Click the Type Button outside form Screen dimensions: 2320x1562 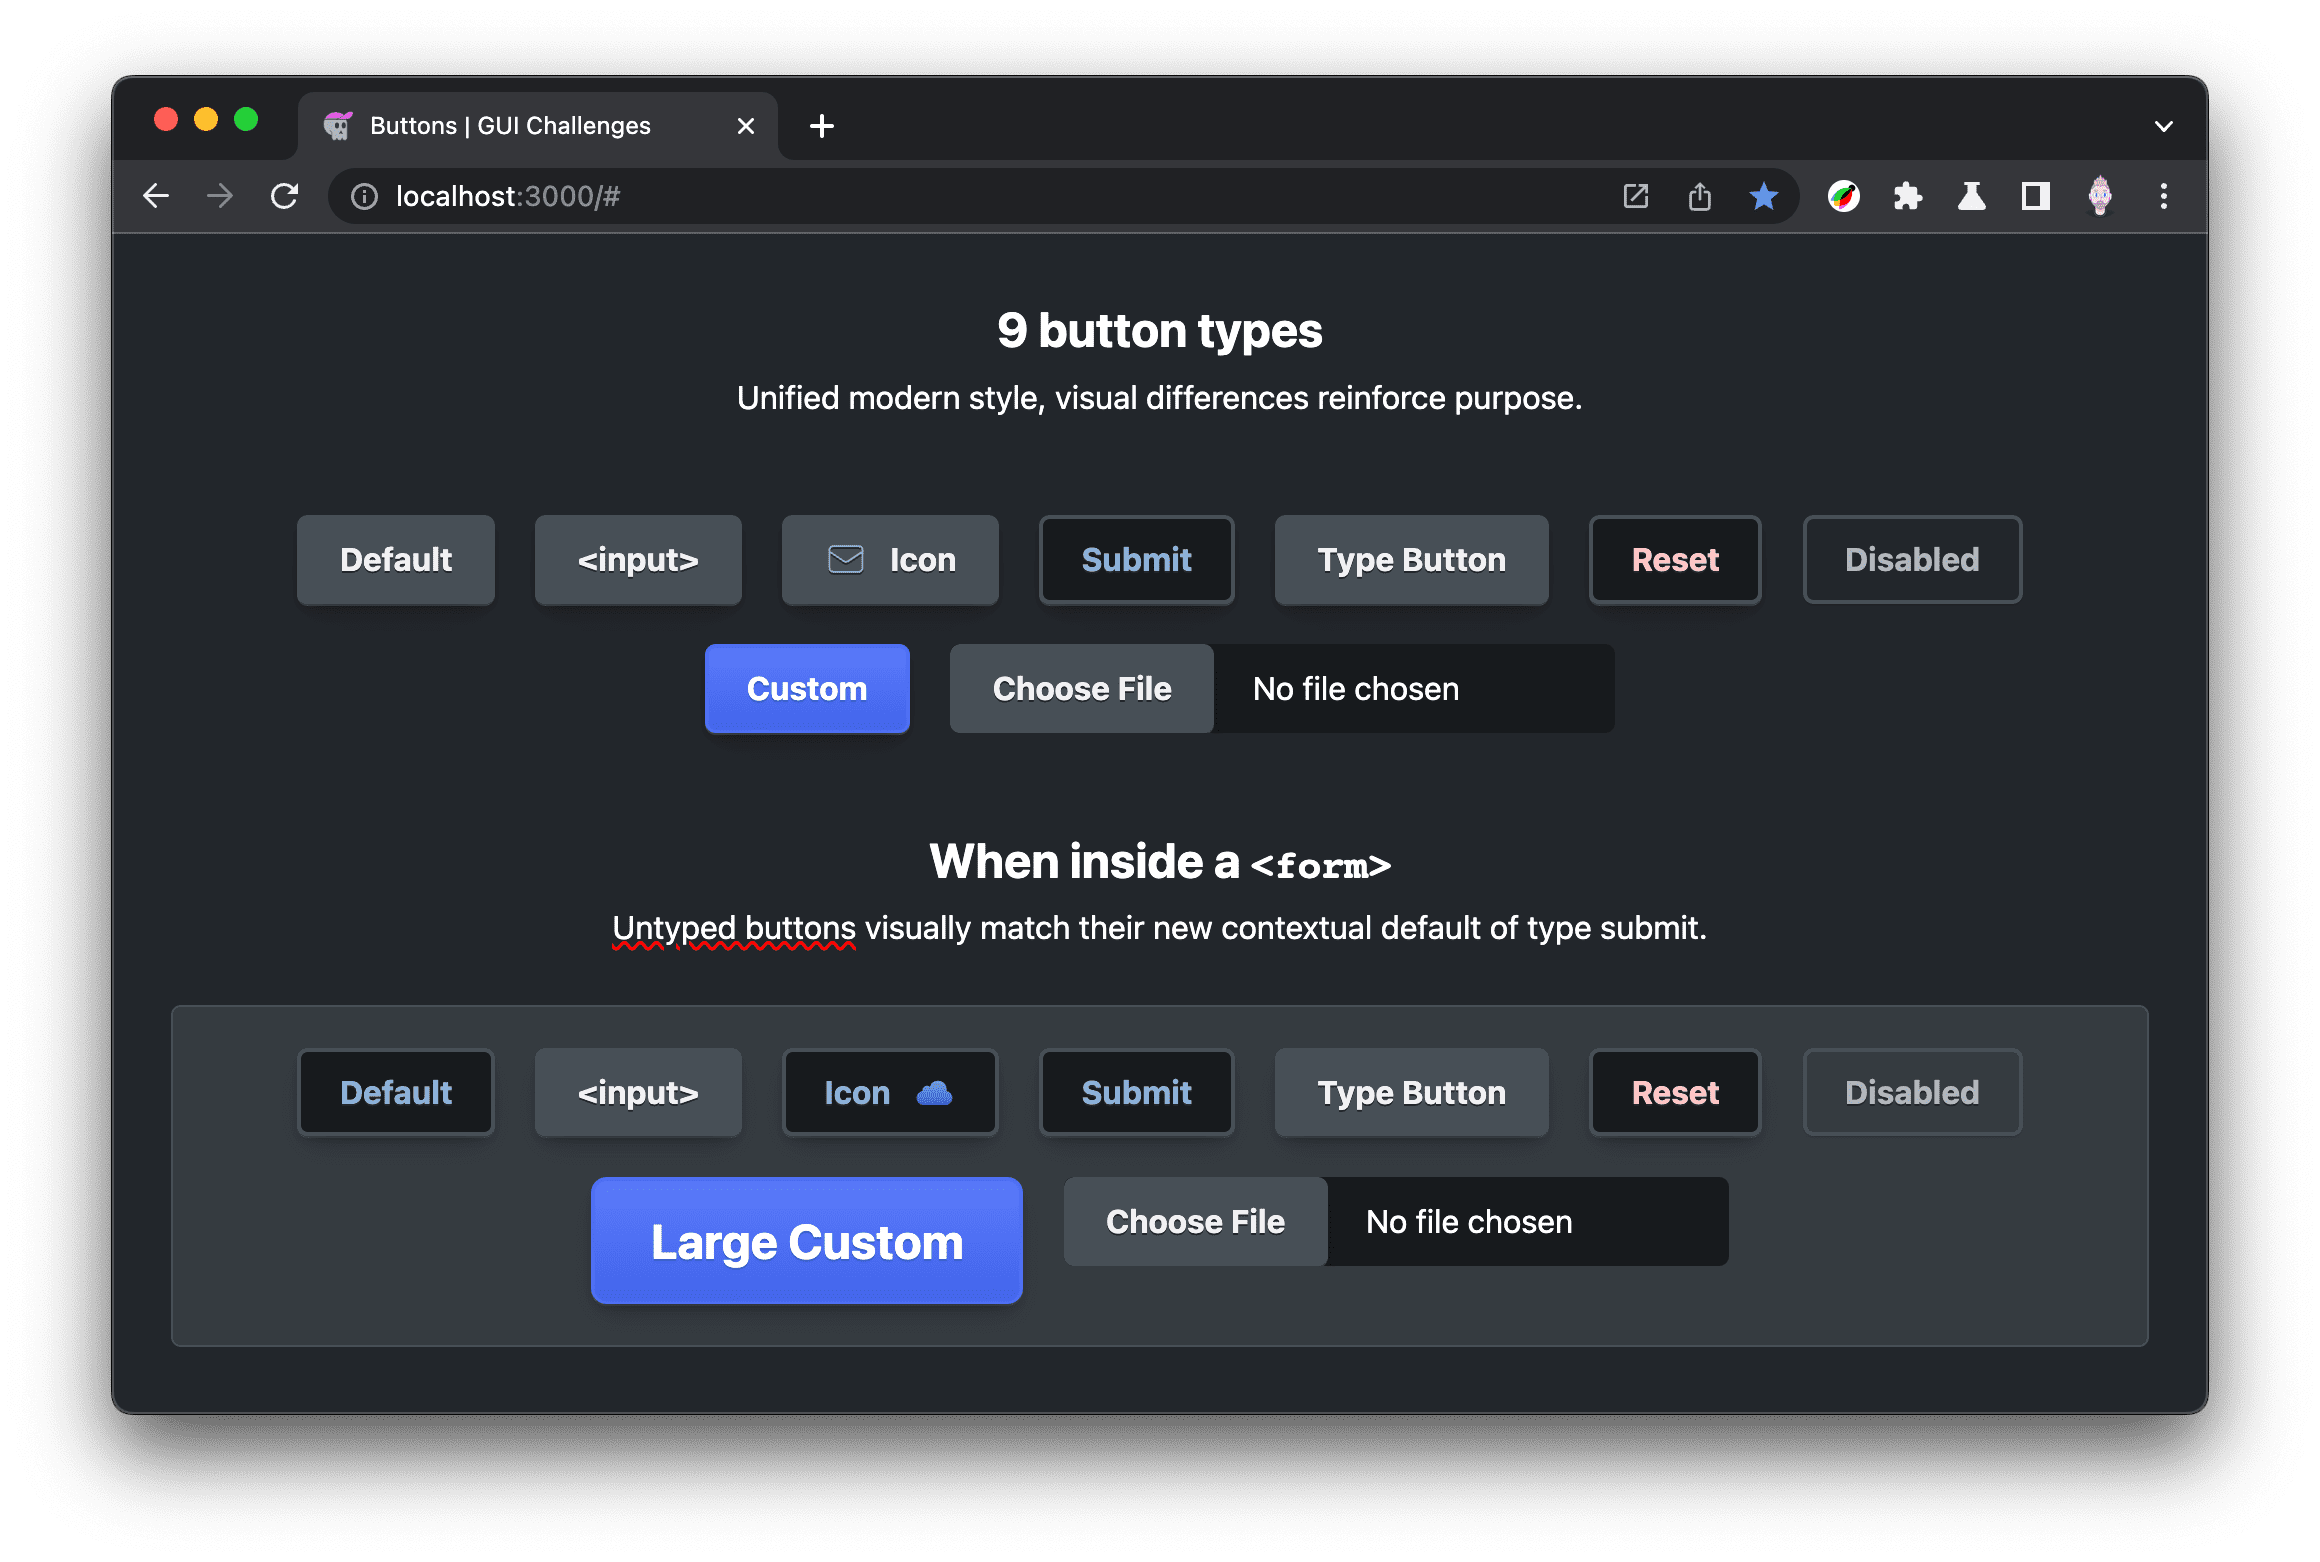click(1408, 558)
